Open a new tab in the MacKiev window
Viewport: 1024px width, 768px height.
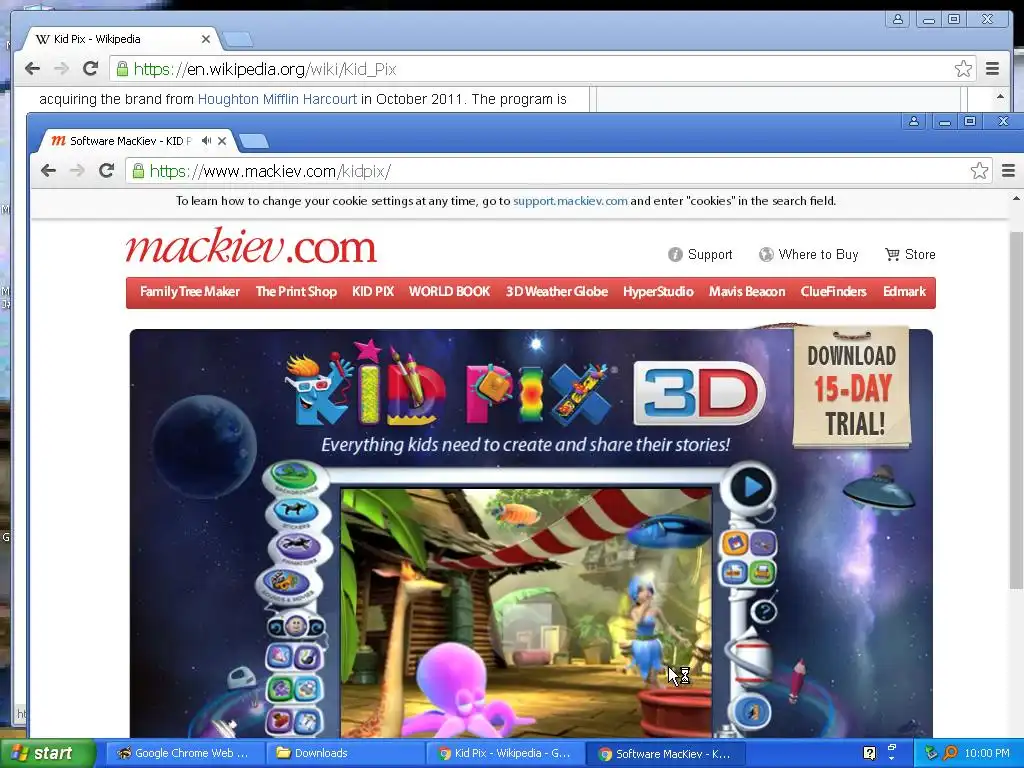point(253,141)
